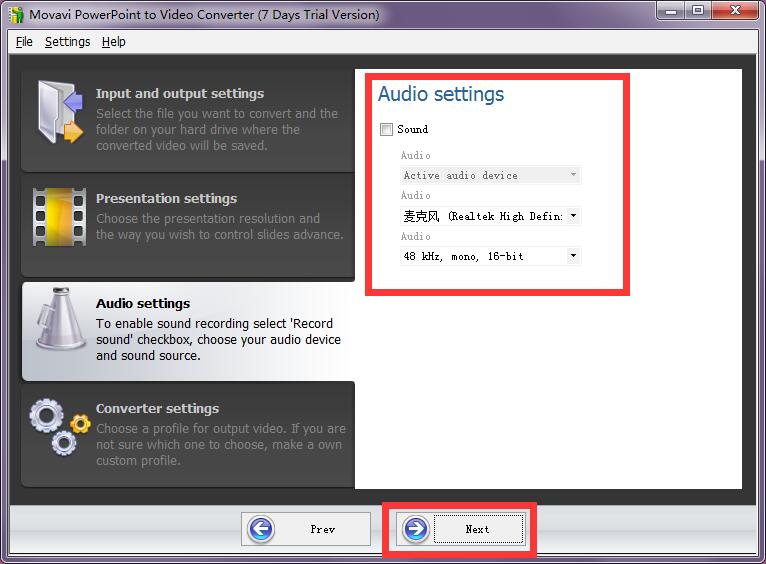
Task: Open the File menu
Action: (x=24, y=42)
